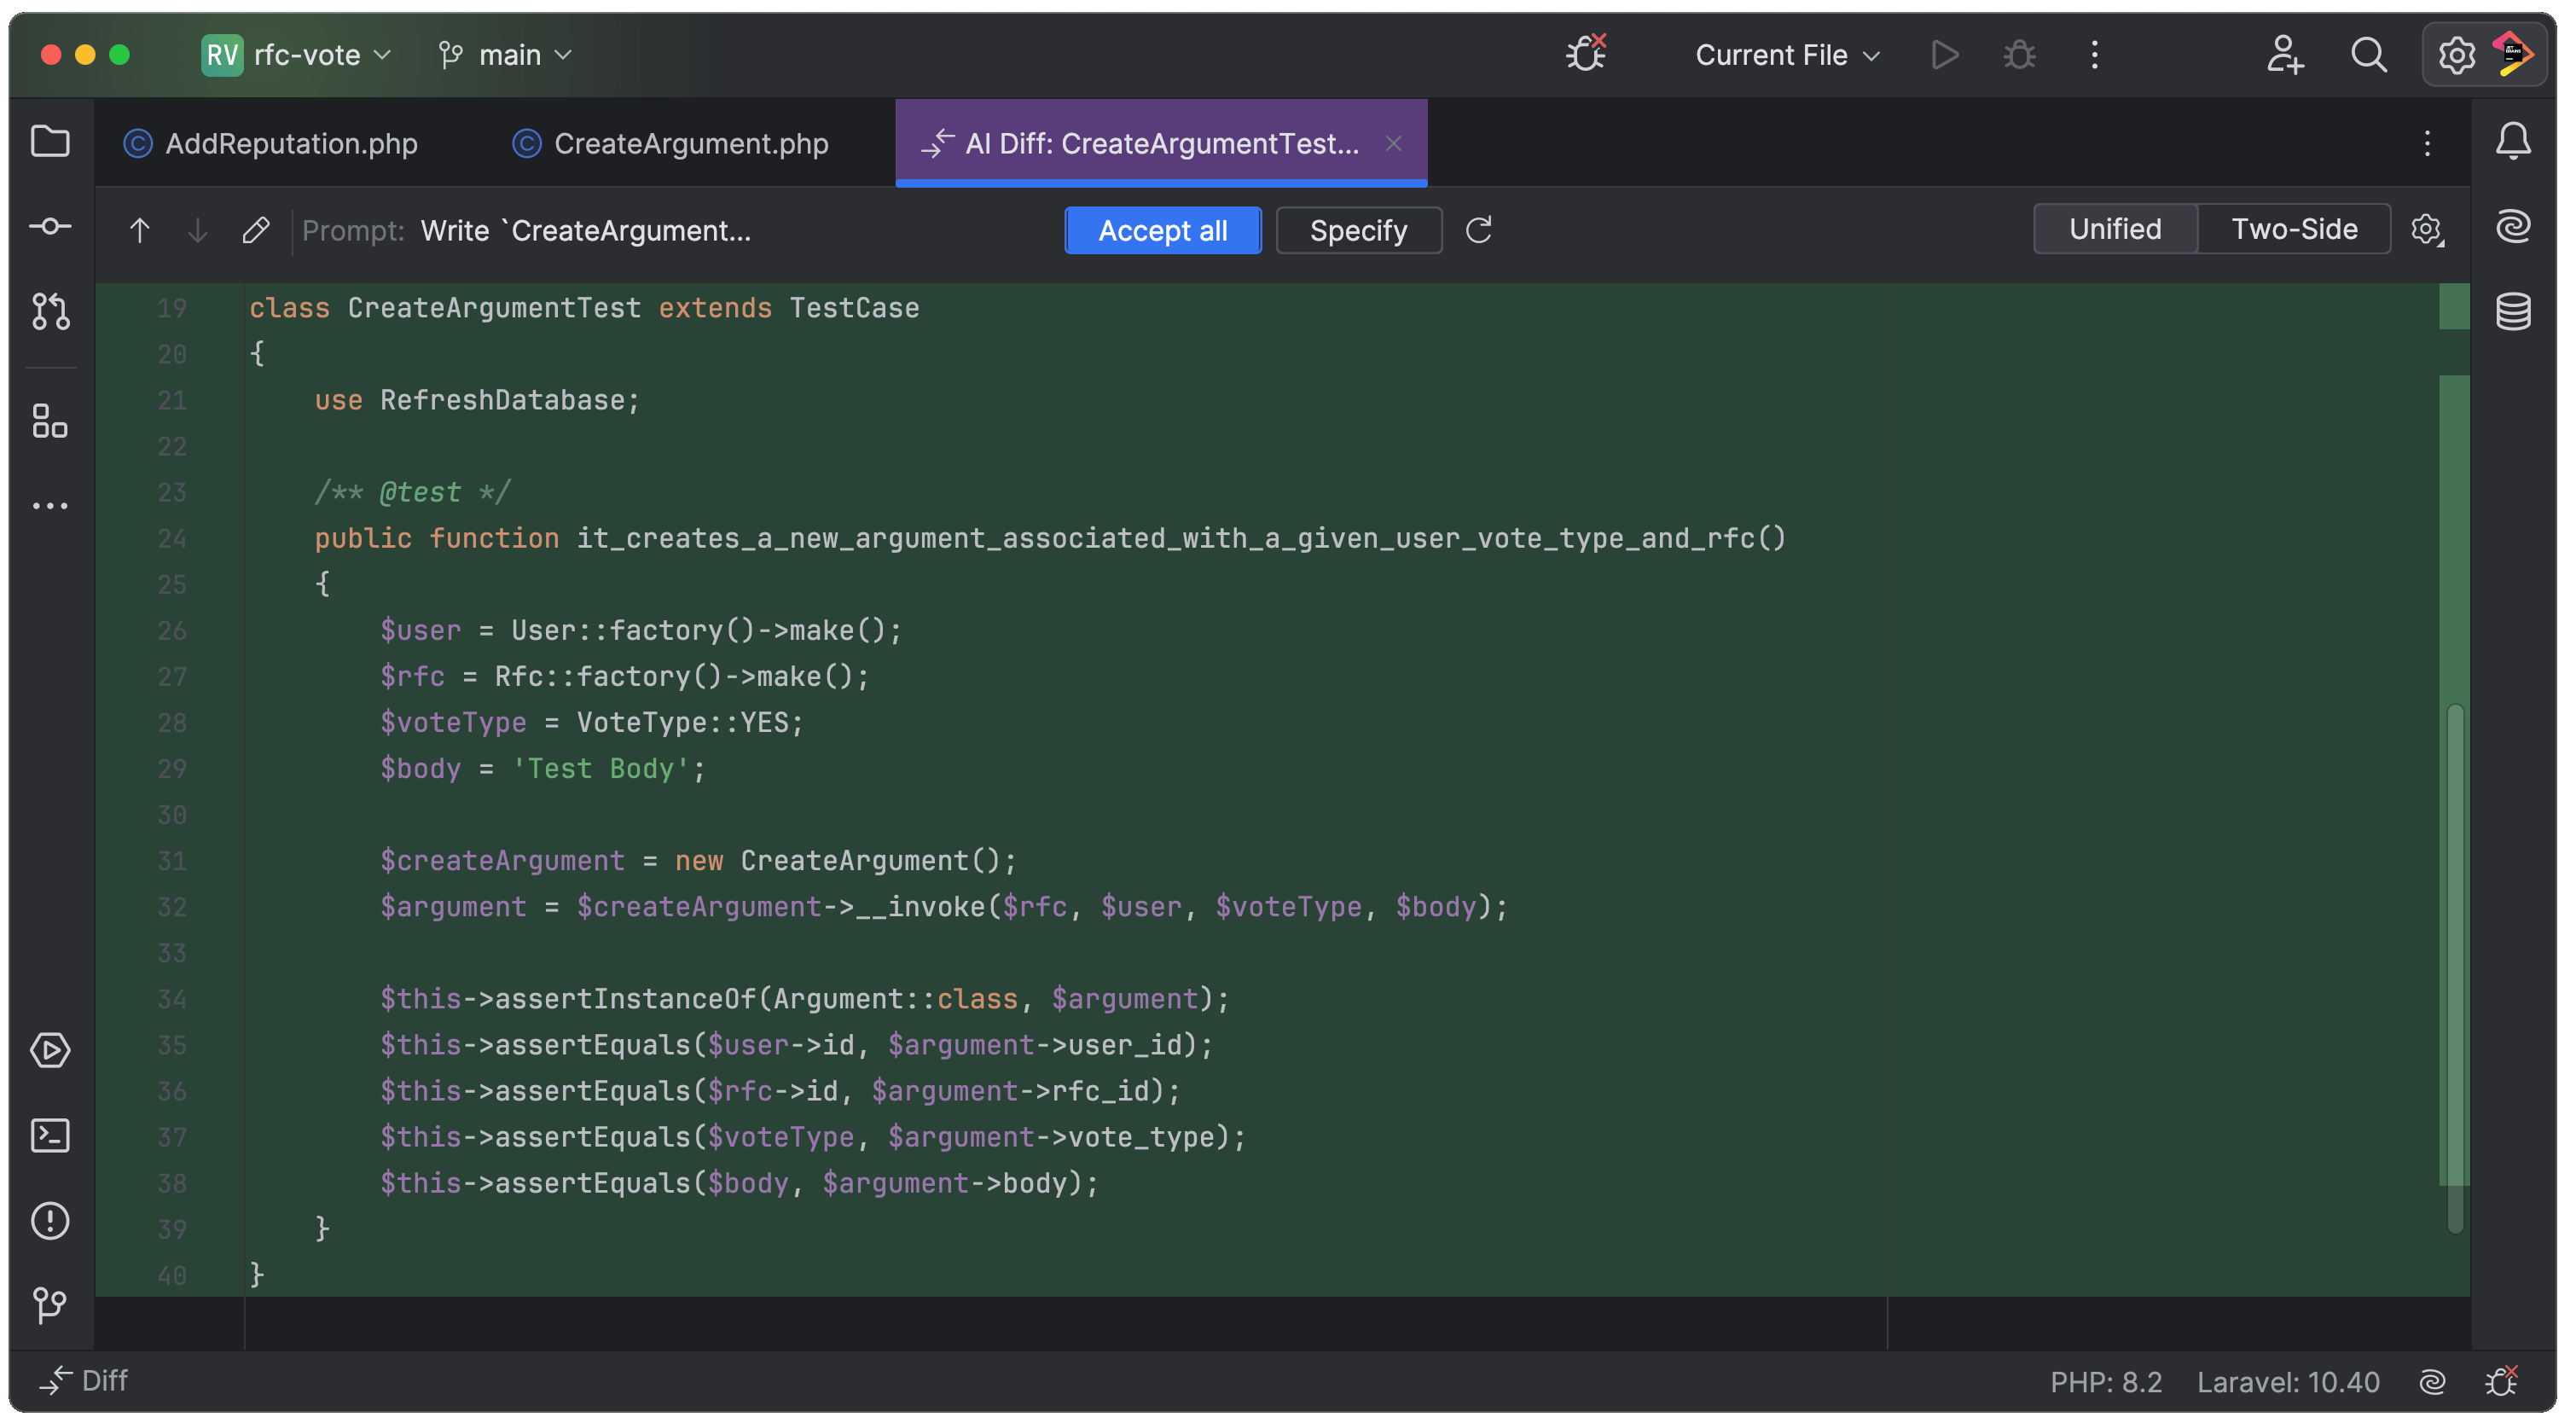Open the Database tool window
Screen dimensions: 2576x1423
(2514, 311)
